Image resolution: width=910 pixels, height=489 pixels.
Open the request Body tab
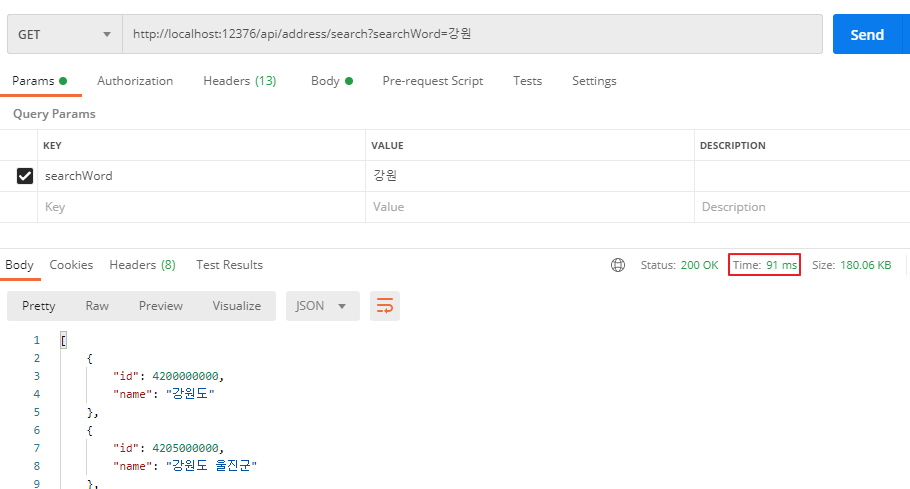pos(332,81)
